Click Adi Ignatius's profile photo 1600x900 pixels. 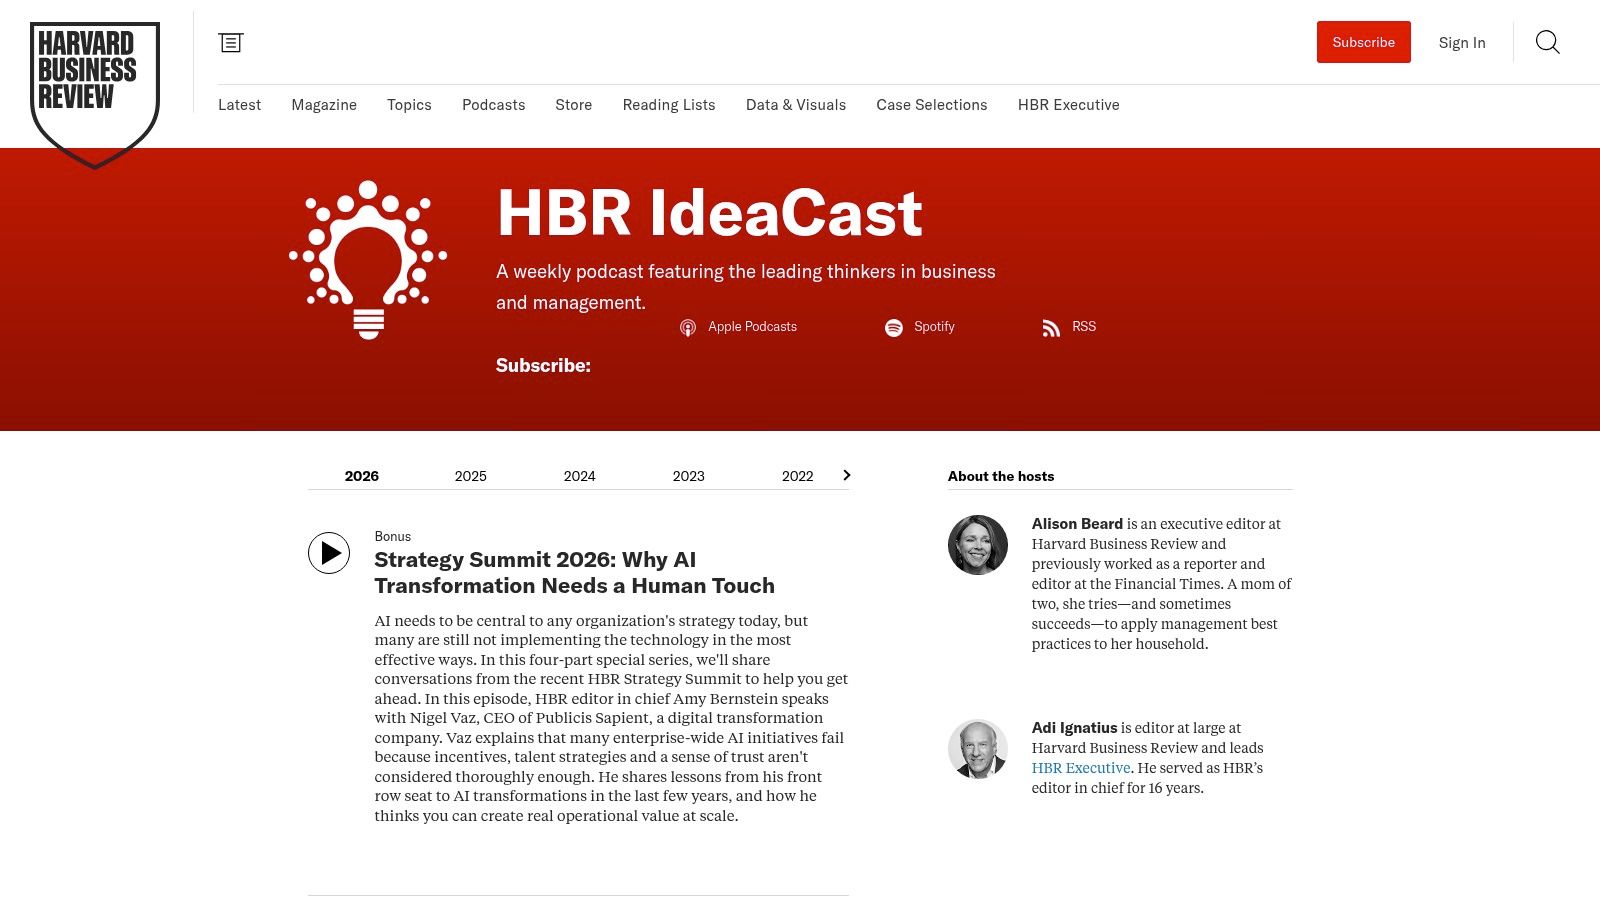(977, 748)
